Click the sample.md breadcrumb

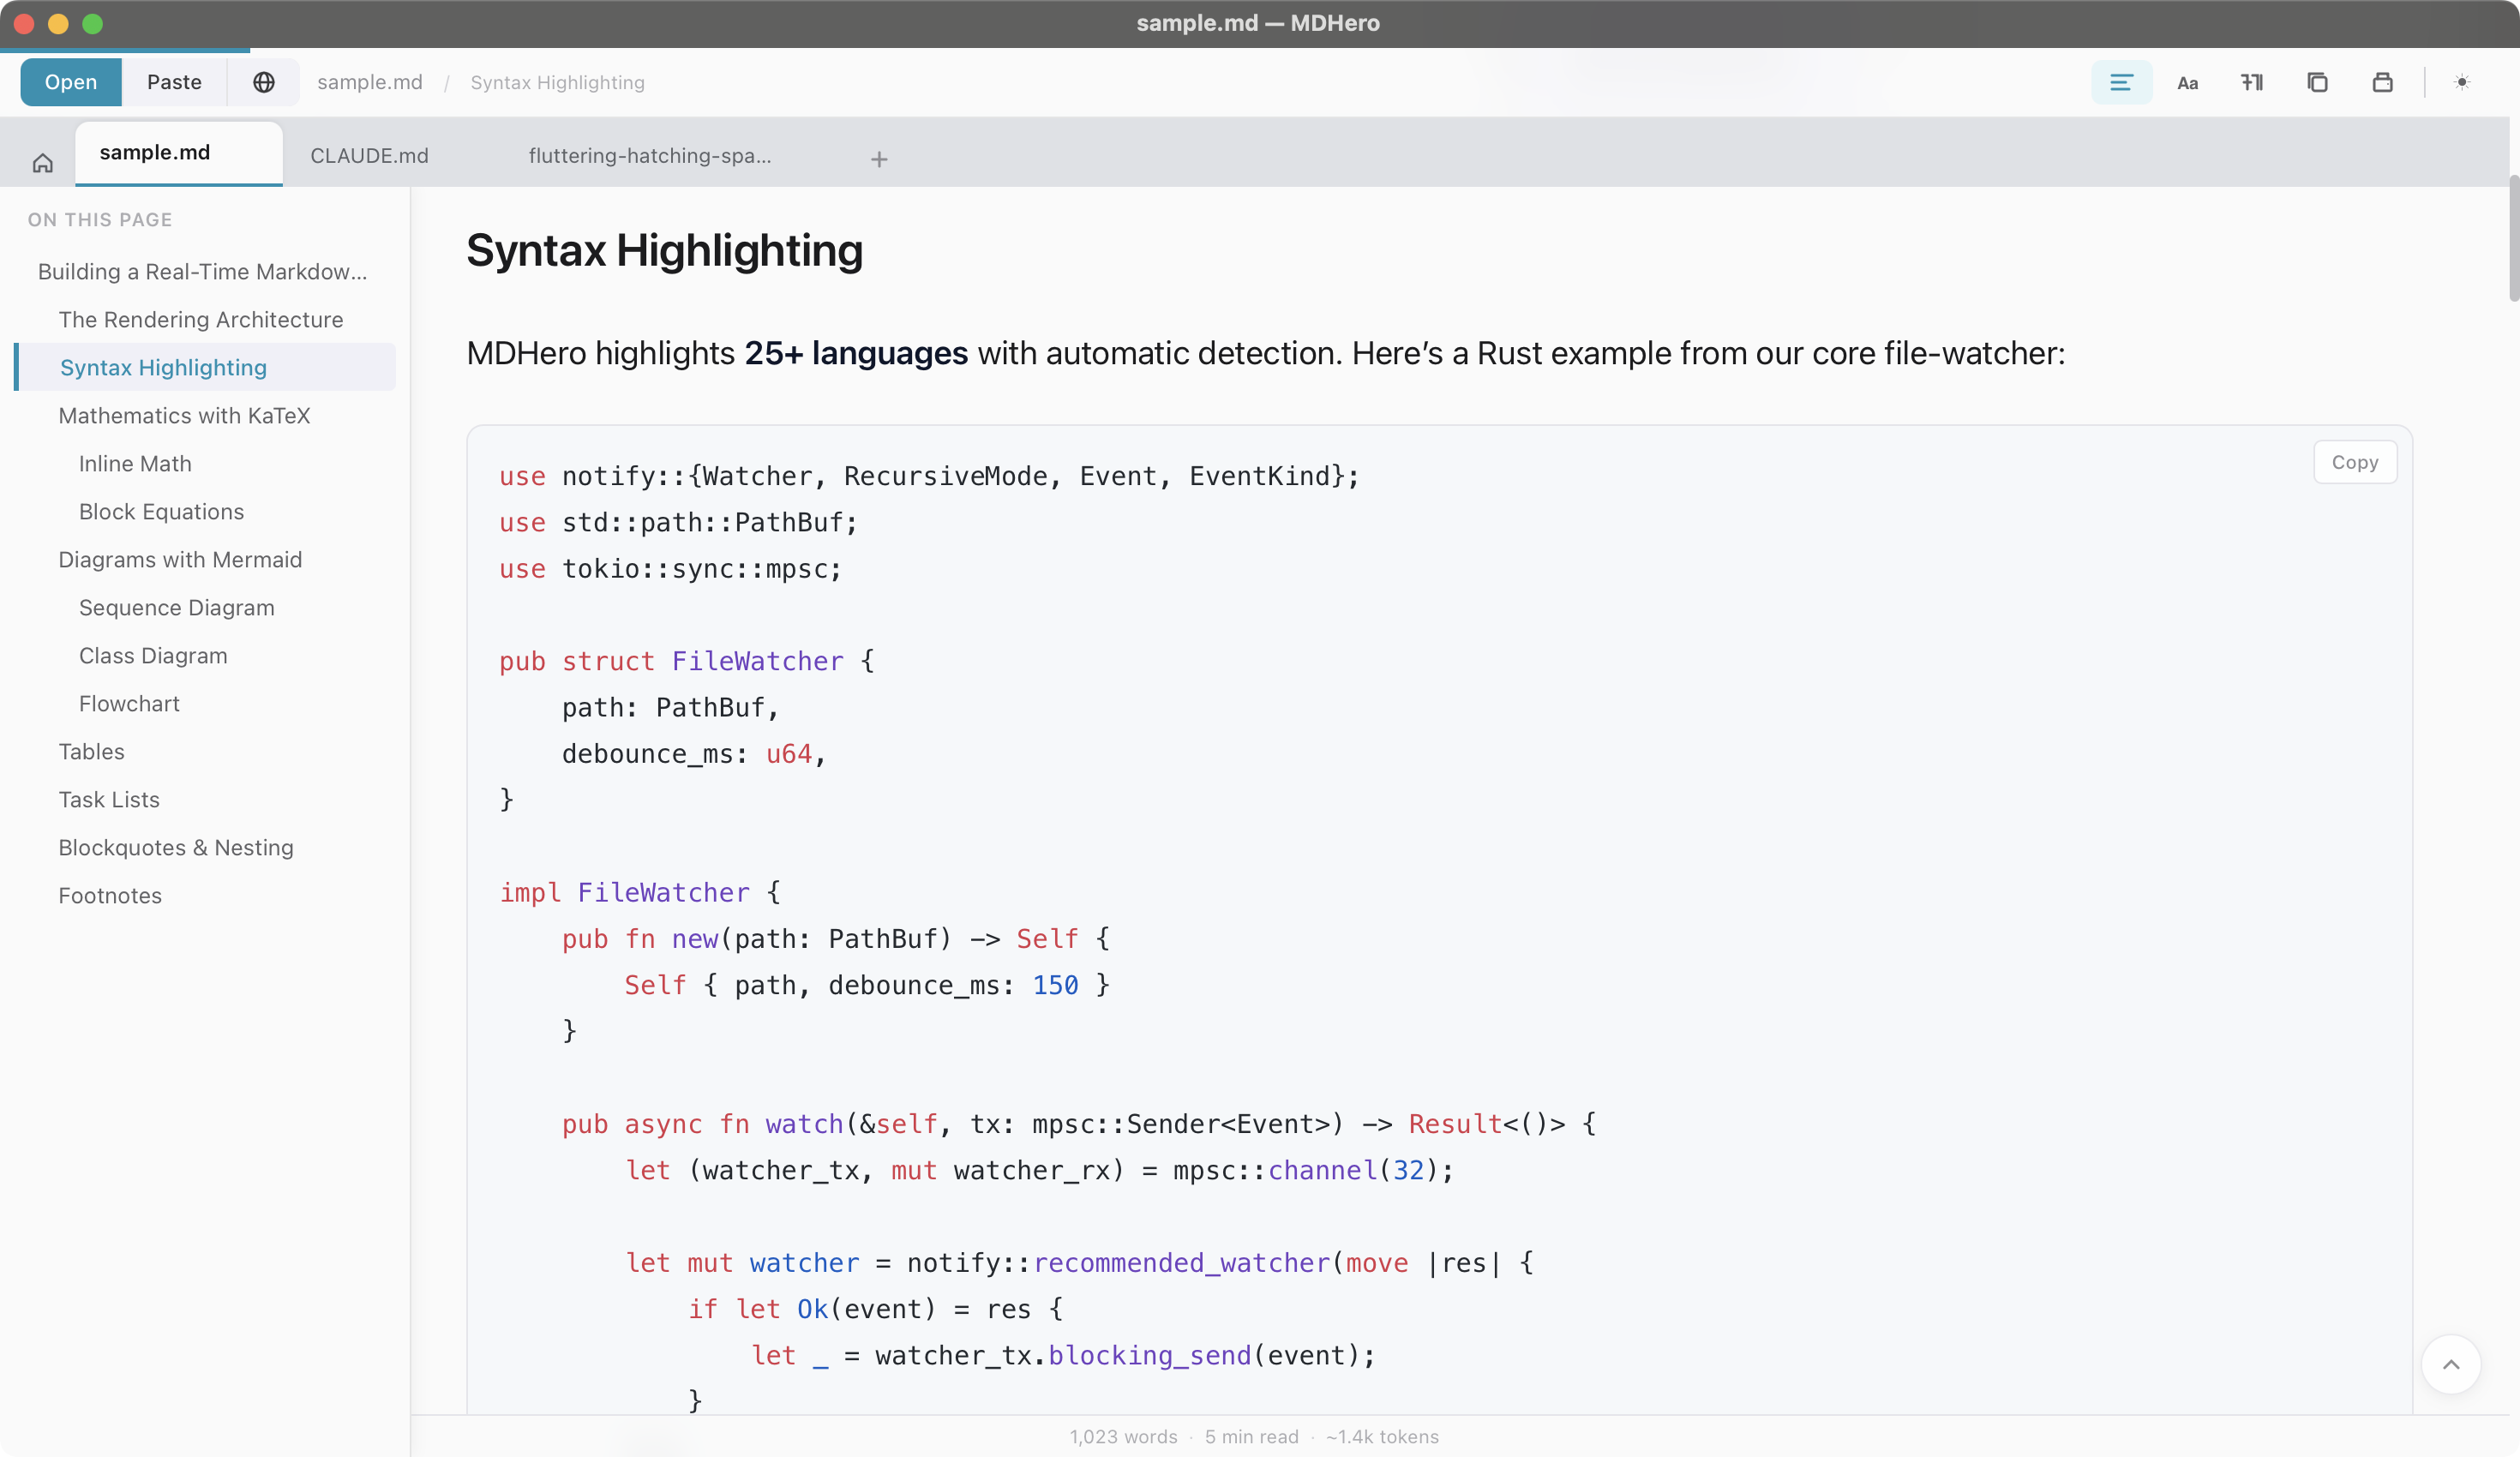pyautogui.click(x=370, y=82)
